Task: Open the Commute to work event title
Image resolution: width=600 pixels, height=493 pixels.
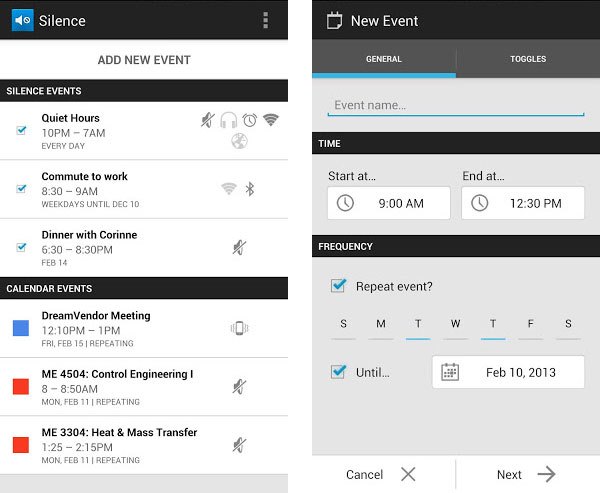Action: point(85,176)
